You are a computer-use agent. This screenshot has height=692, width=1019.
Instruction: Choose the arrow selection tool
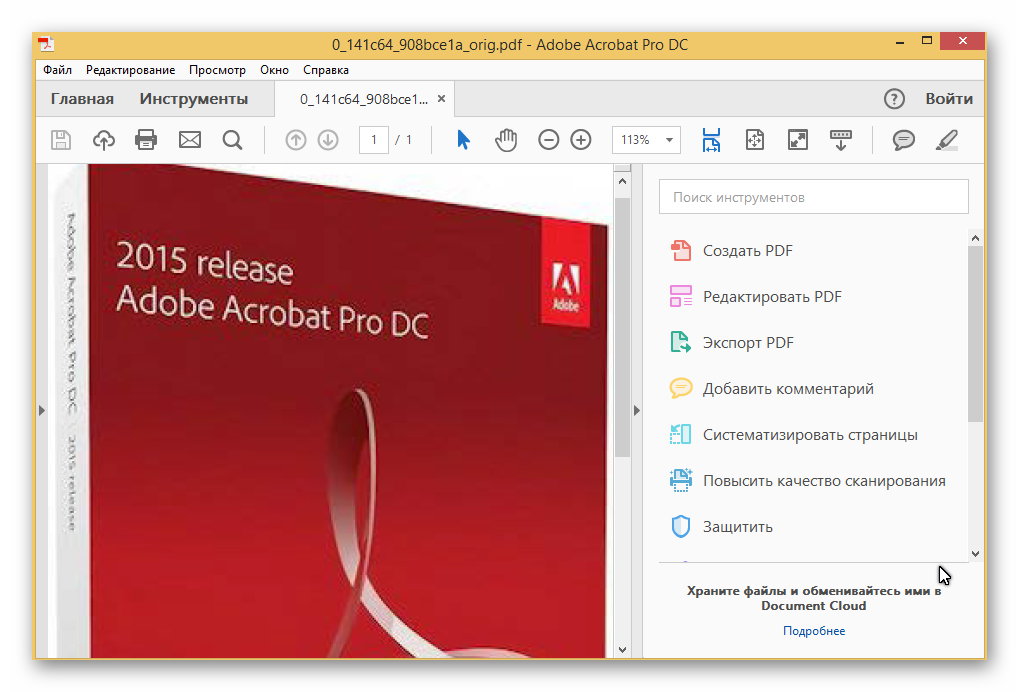pos(463,140)
